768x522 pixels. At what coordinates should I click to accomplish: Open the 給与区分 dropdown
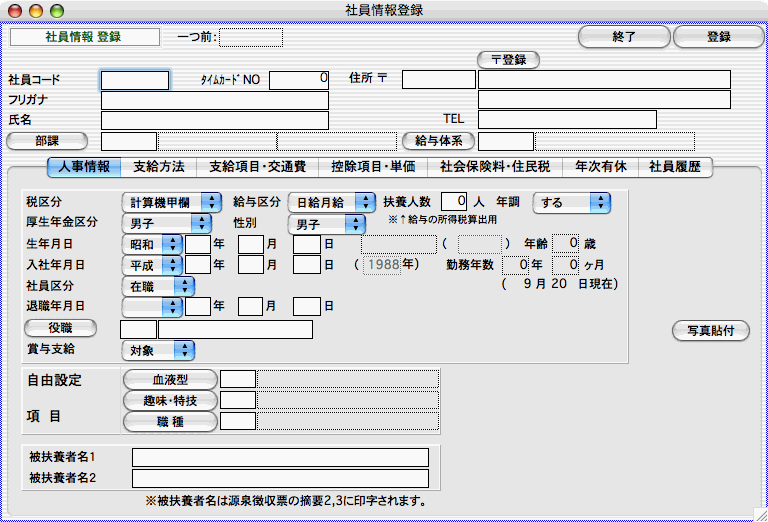point(331,202)
